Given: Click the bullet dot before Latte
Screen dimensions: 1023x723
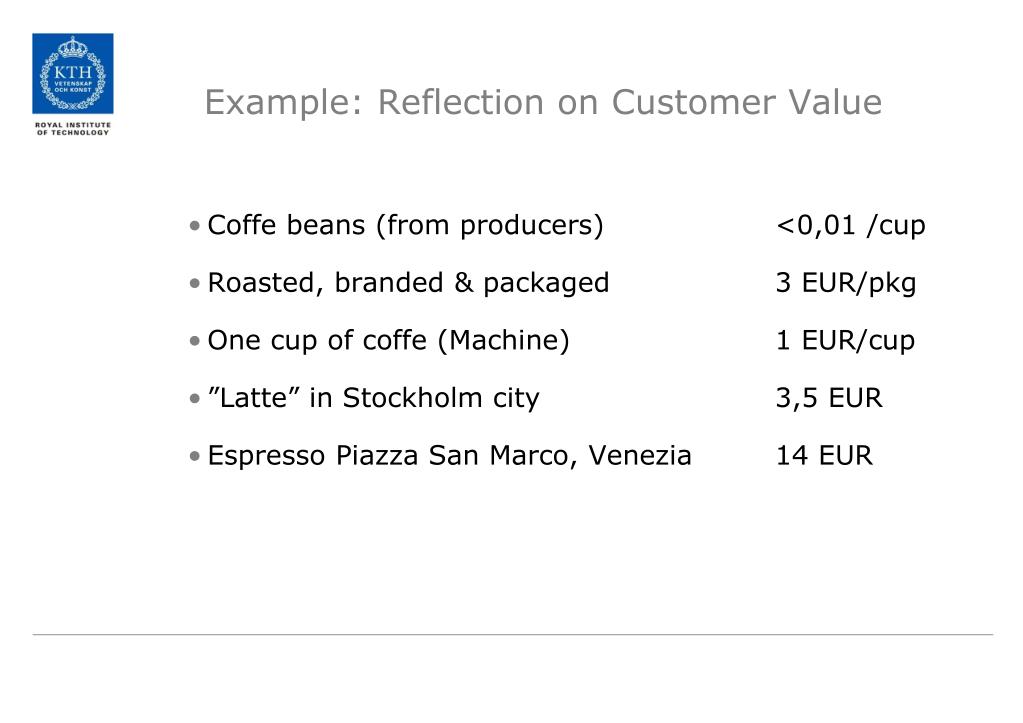Looking at the screenshot, I should coord(194,398).
